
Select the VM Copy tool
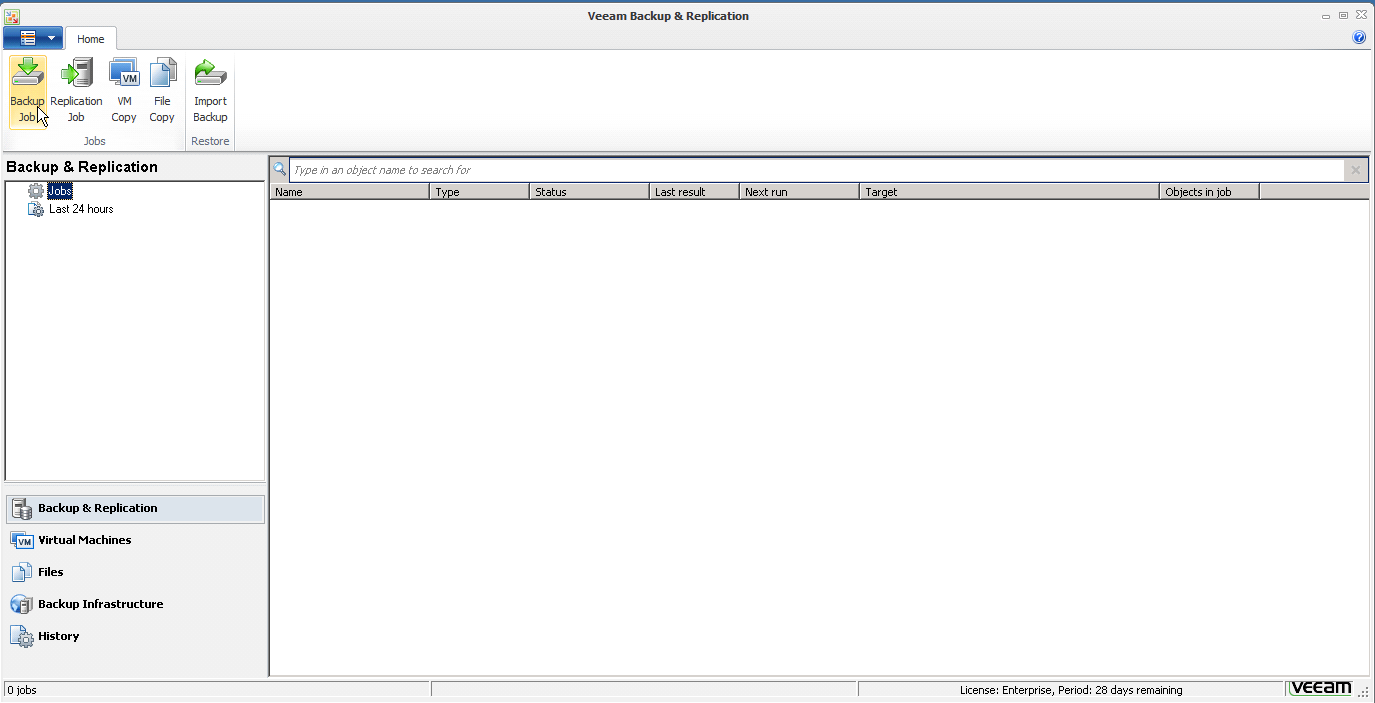[x=124, y=90]
